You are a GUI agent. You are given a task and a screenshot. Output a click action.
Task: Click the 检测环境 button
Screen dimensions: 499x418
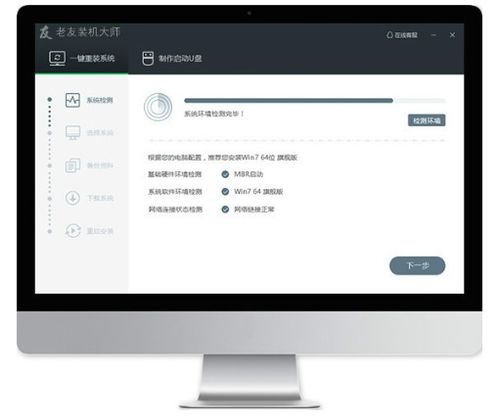pos(426,120)
